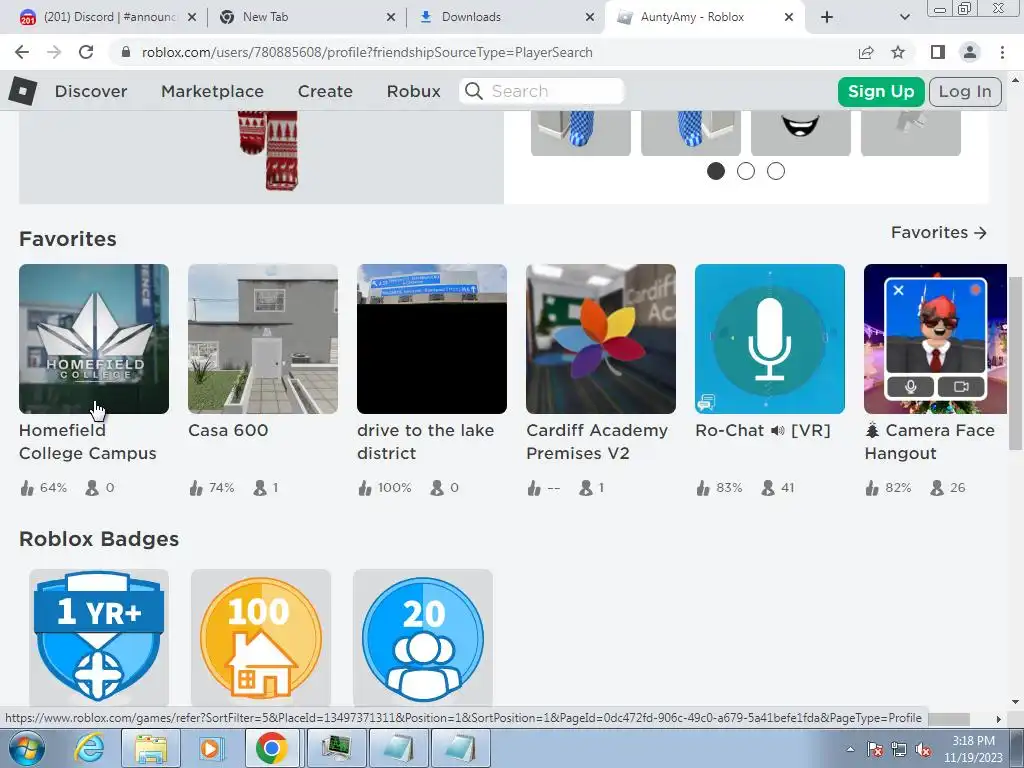Open Chrome three-dot menu
Image resolution: width=1024 pixels, height=768 pixels.
[1002, 52]
